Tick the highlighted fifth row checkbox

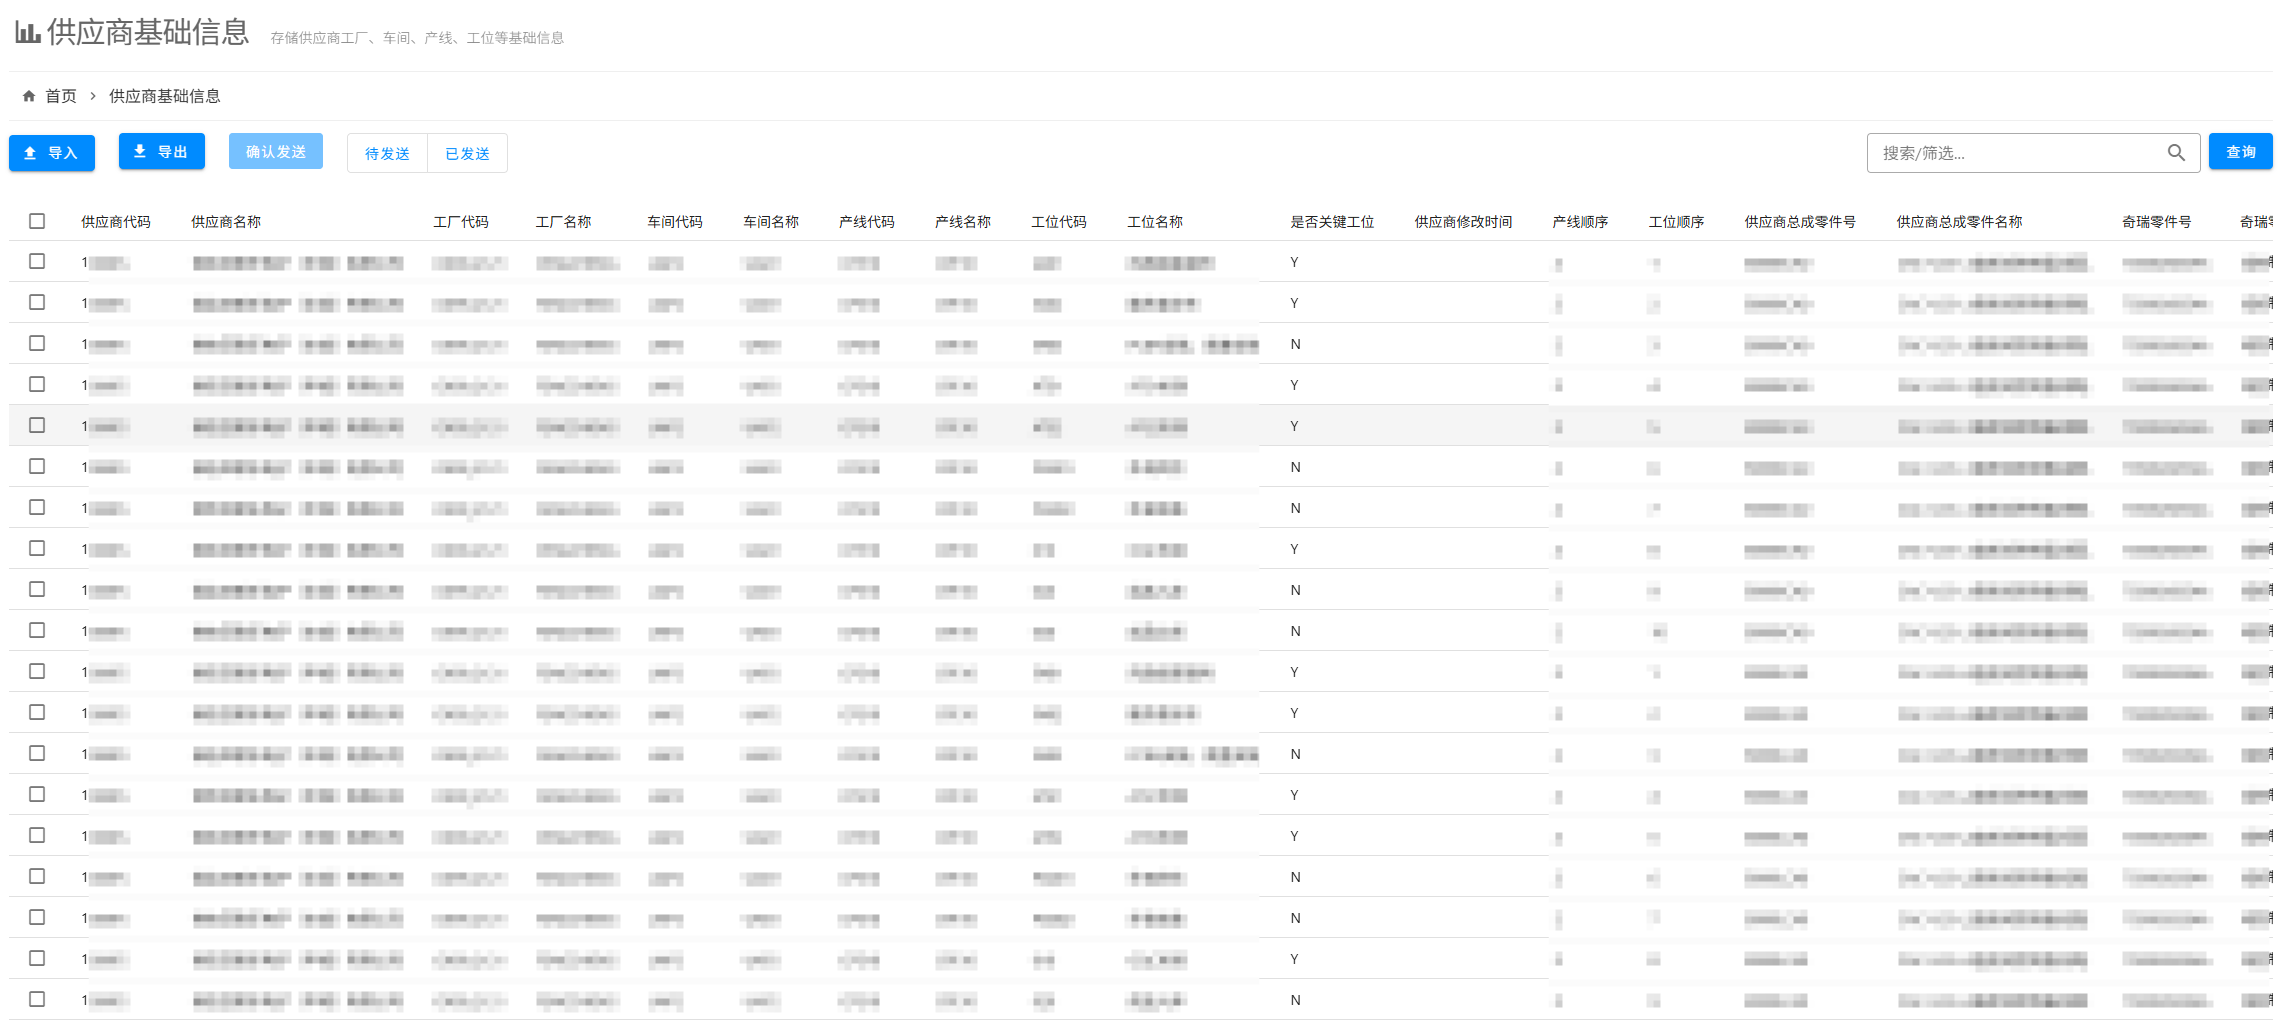tap(37, 425)
